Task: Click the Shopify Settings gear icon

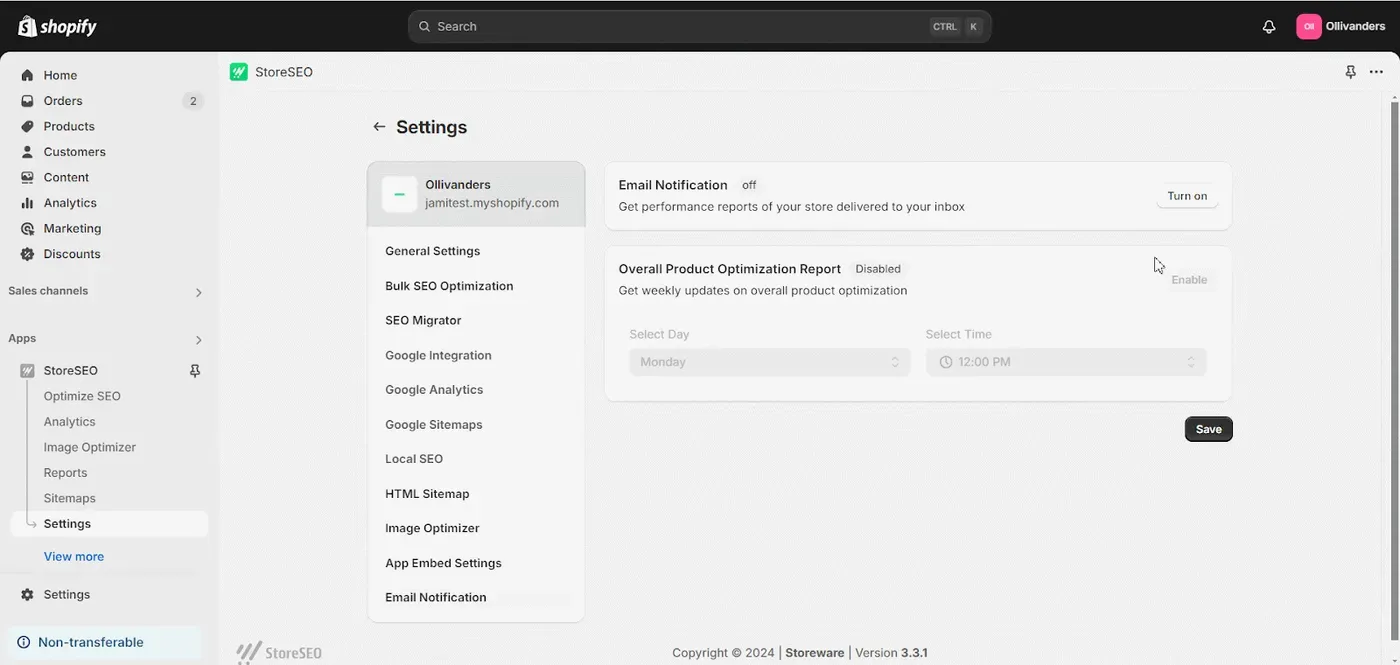Action: (x=27, y=594)
